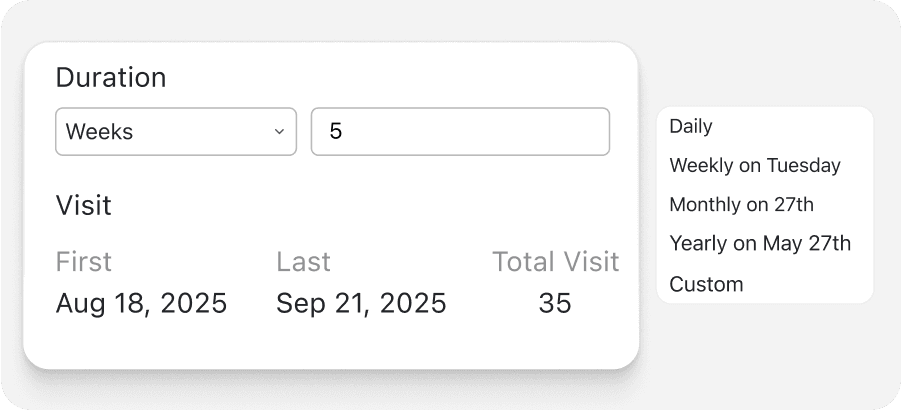
Task: Click the Duration section heading
Action: (110, 77)
